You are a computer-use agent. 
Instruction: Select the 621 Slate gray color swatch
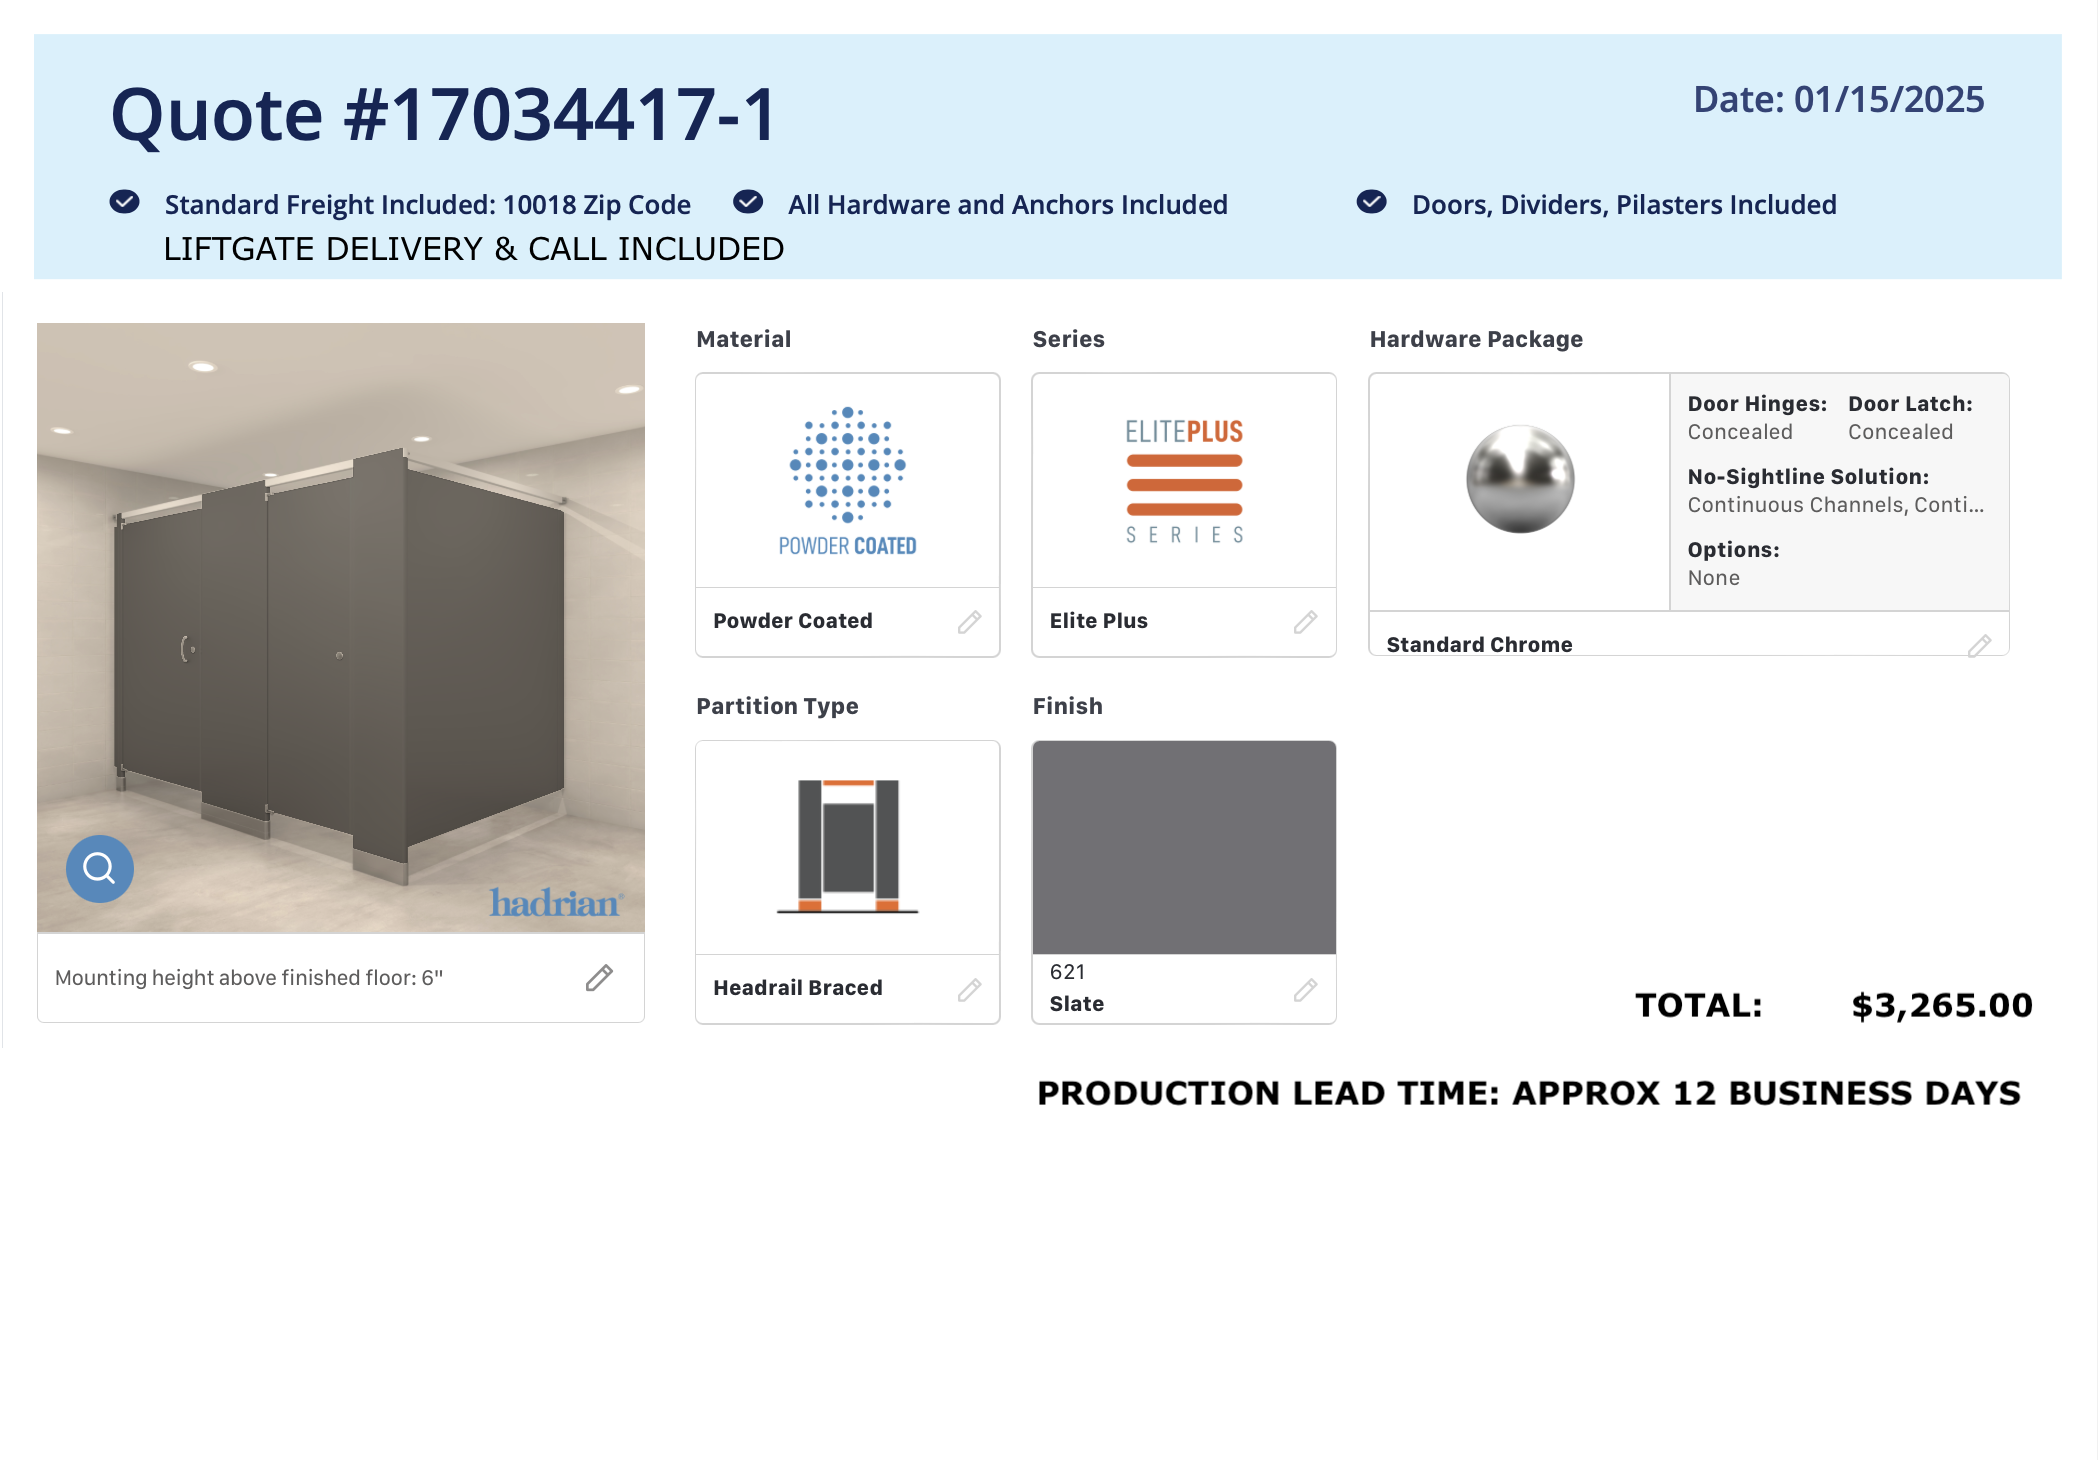[1184, 847]
